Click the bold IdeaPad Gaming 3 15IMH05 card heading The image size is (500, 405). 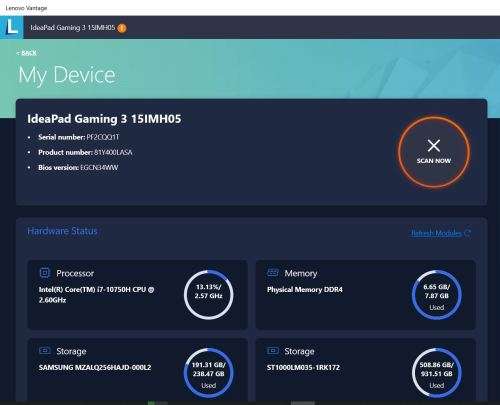click(104, 119)
